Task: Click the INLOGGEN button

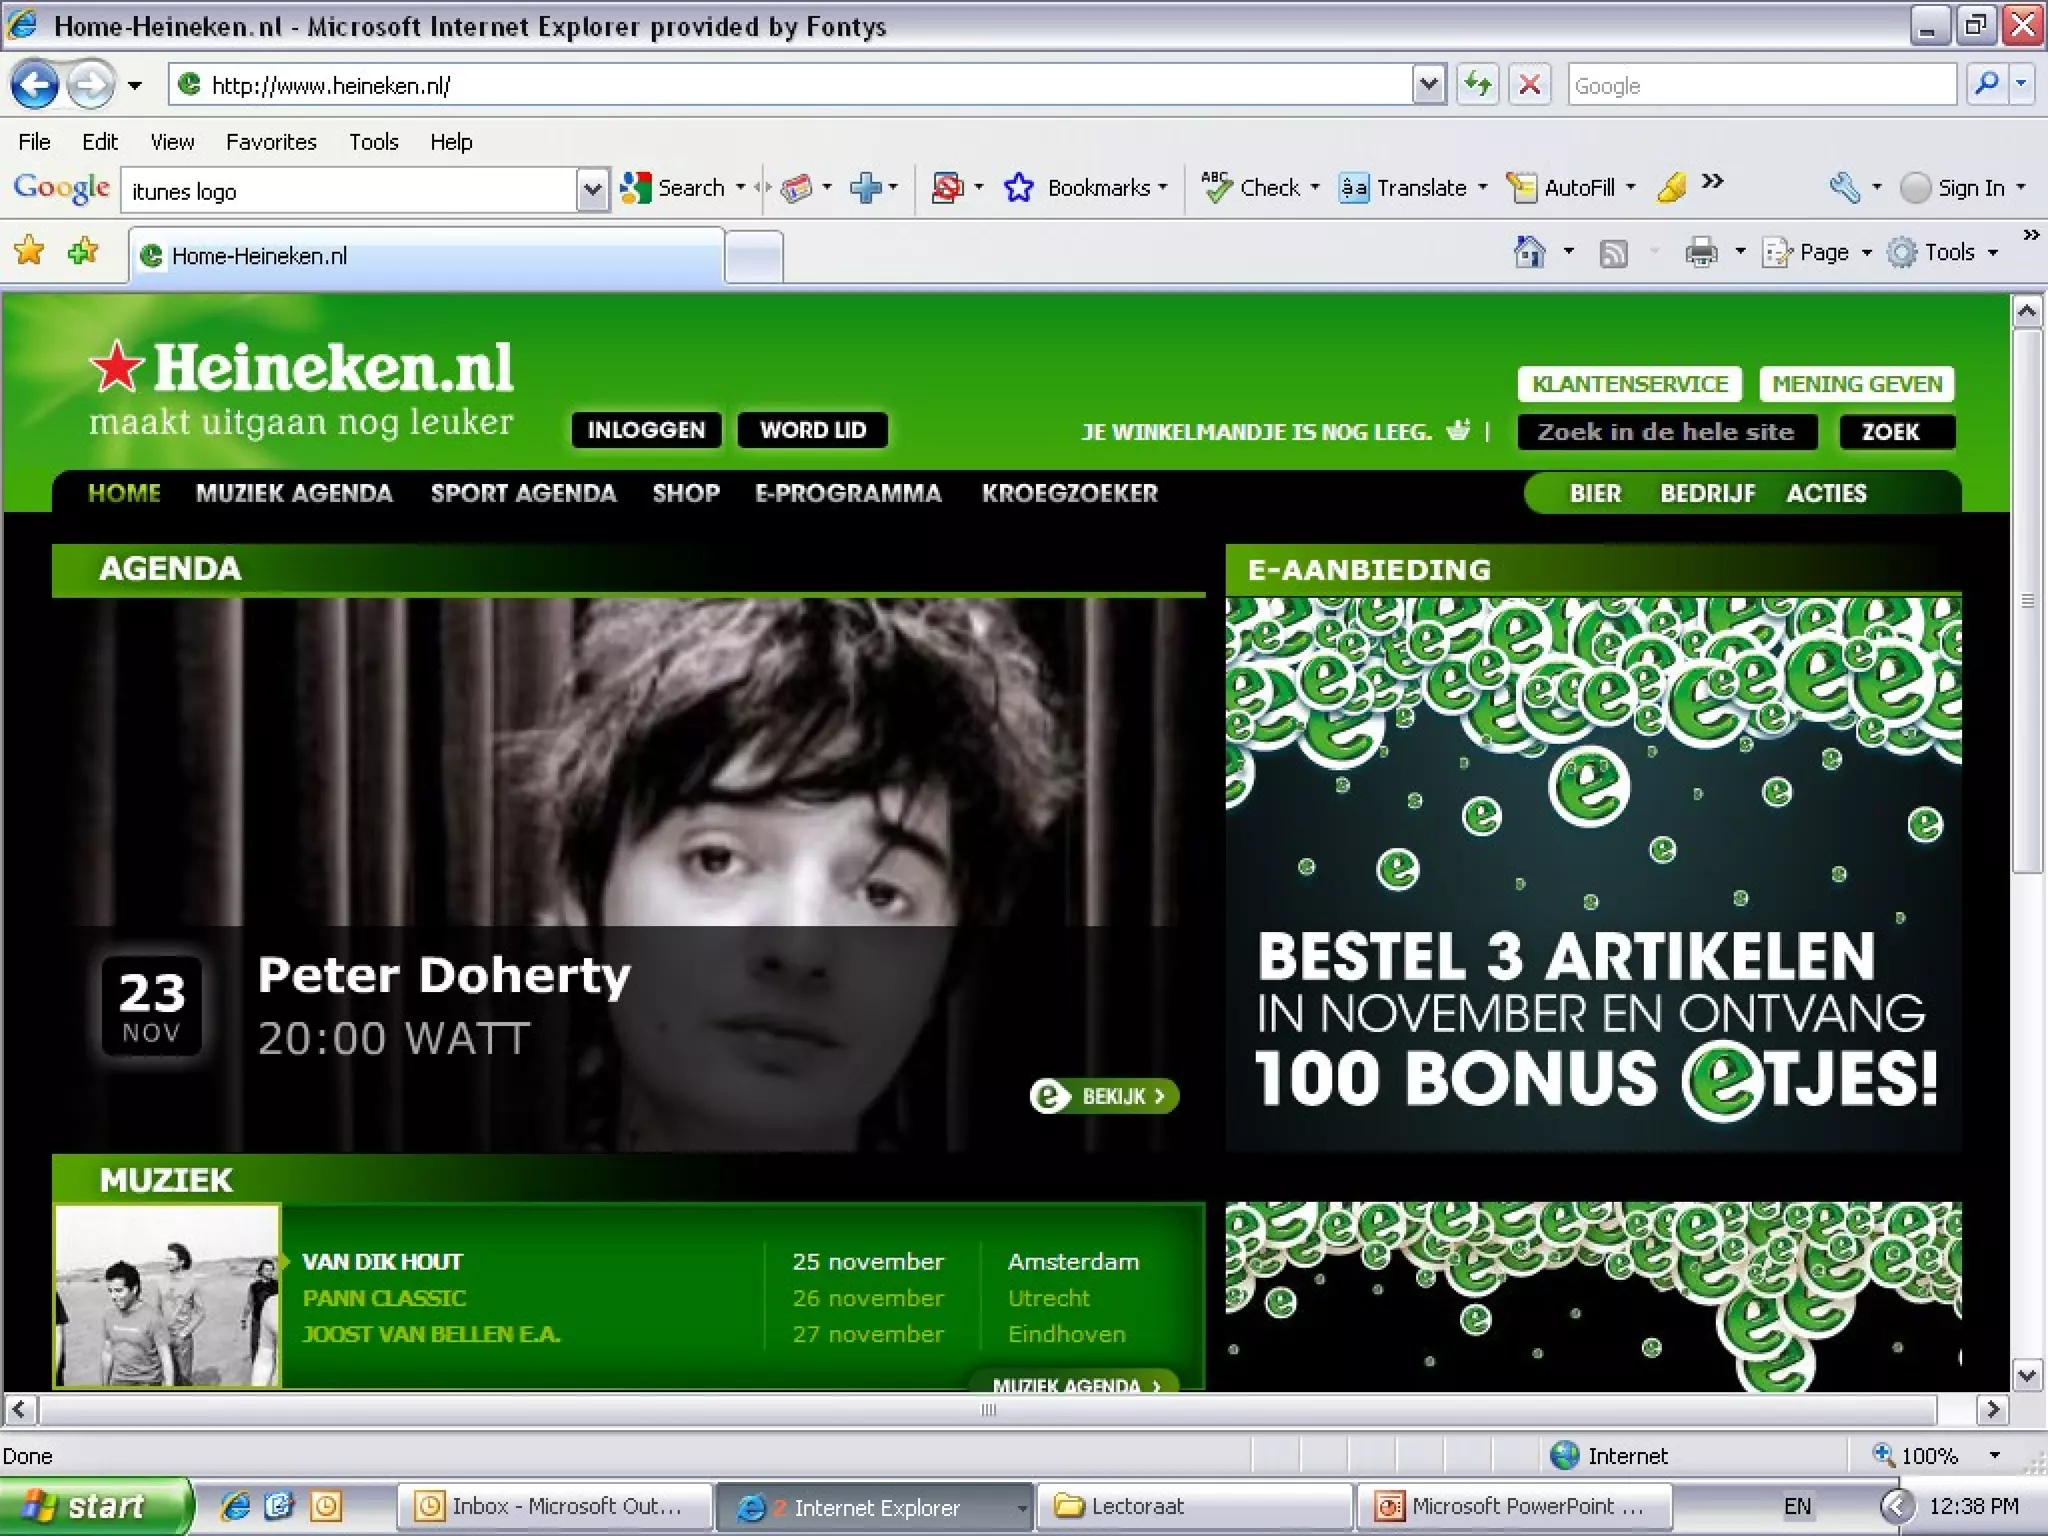Action: (x=646, y=430)
